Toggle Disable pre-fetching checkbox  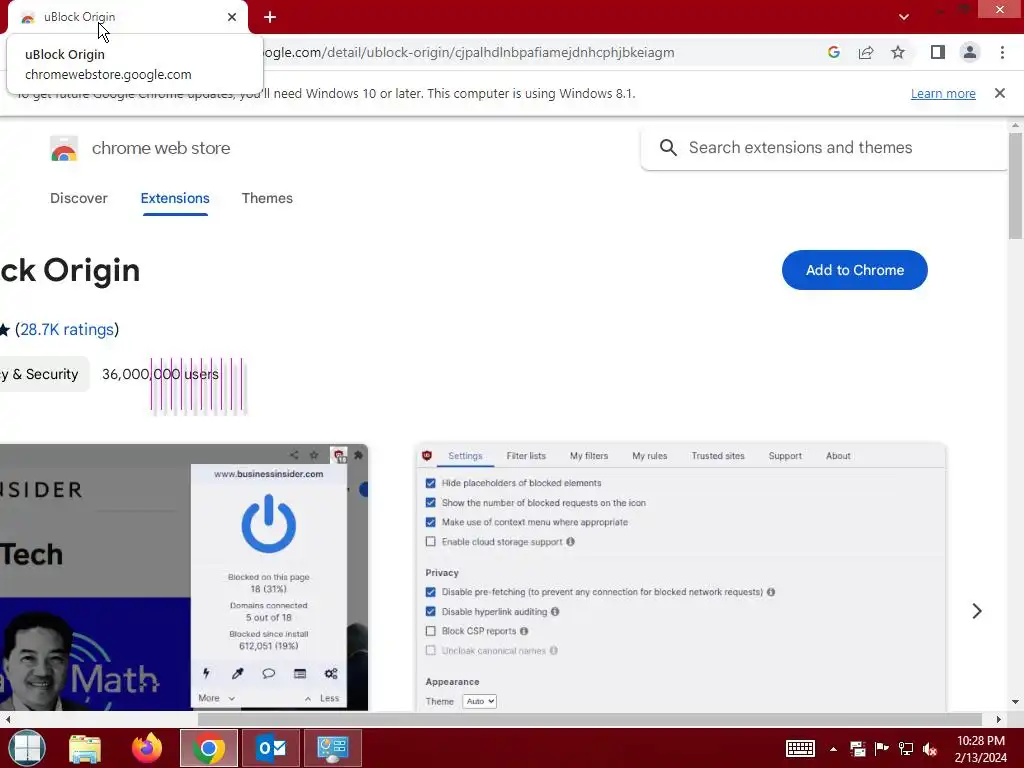tap(430, 592)
